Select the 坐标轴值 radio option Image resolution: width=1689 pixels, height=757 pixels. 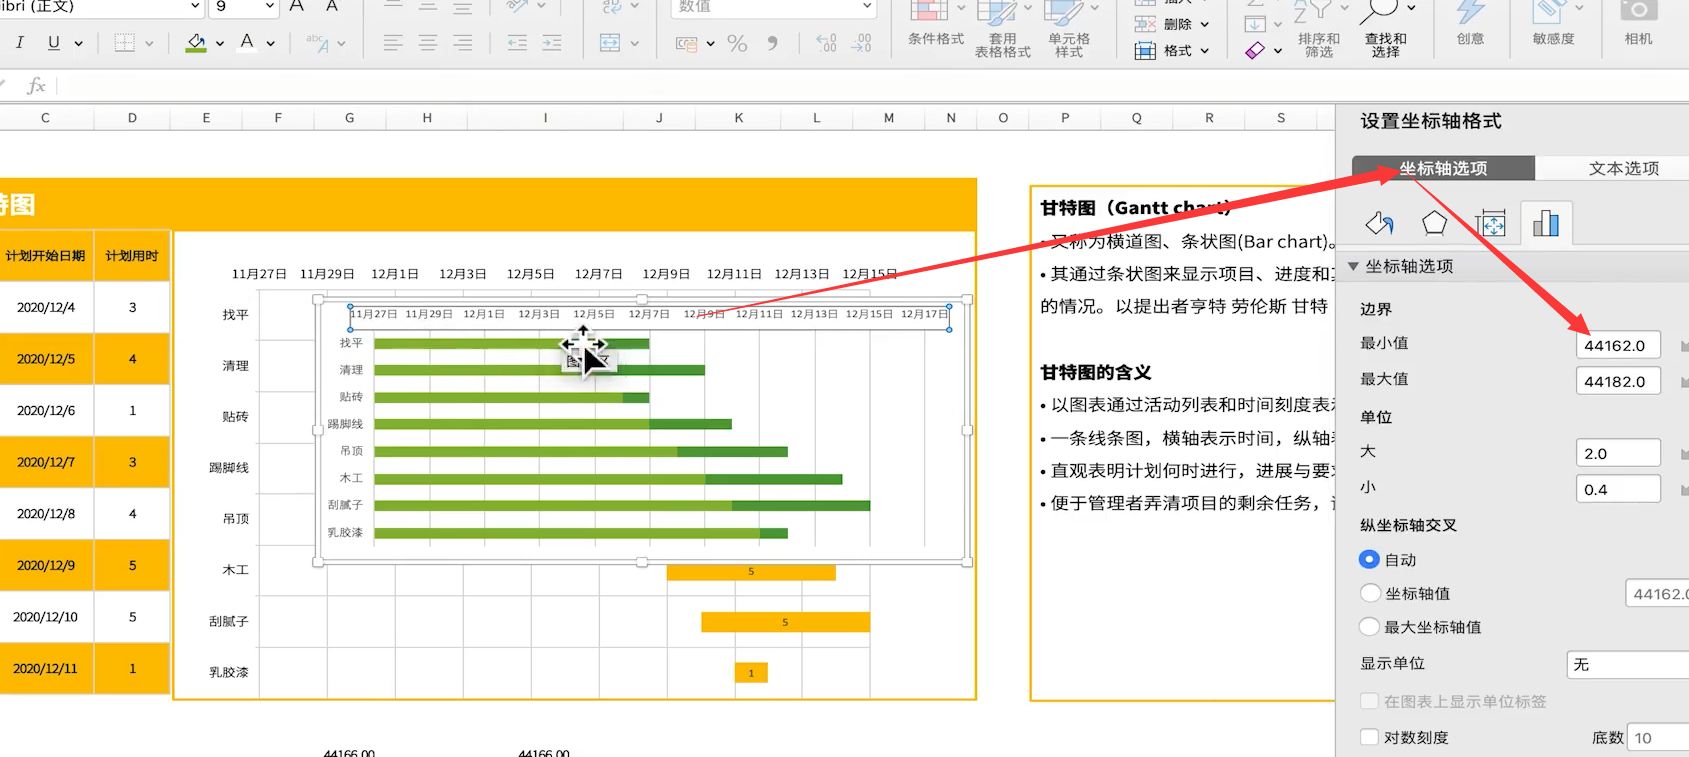(x=1370, y=594)
